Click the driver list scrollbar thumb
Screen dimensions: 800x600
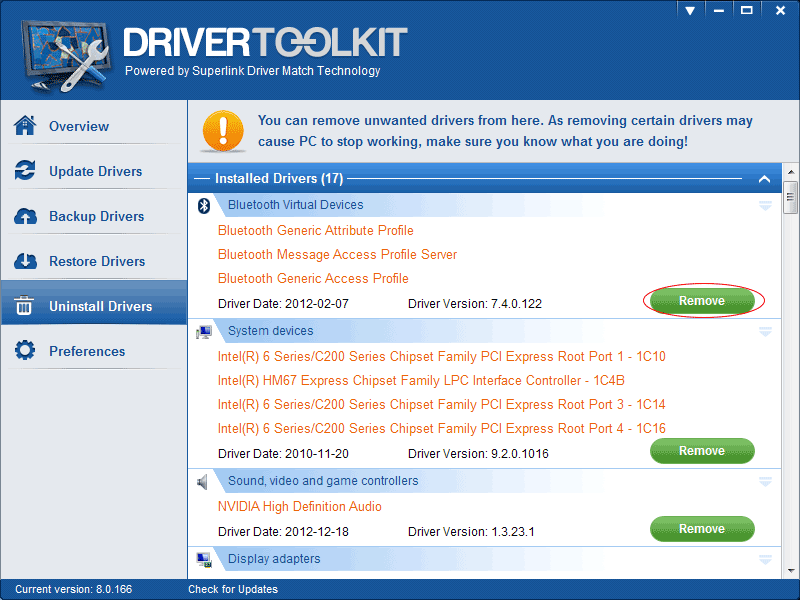[791, 197]
